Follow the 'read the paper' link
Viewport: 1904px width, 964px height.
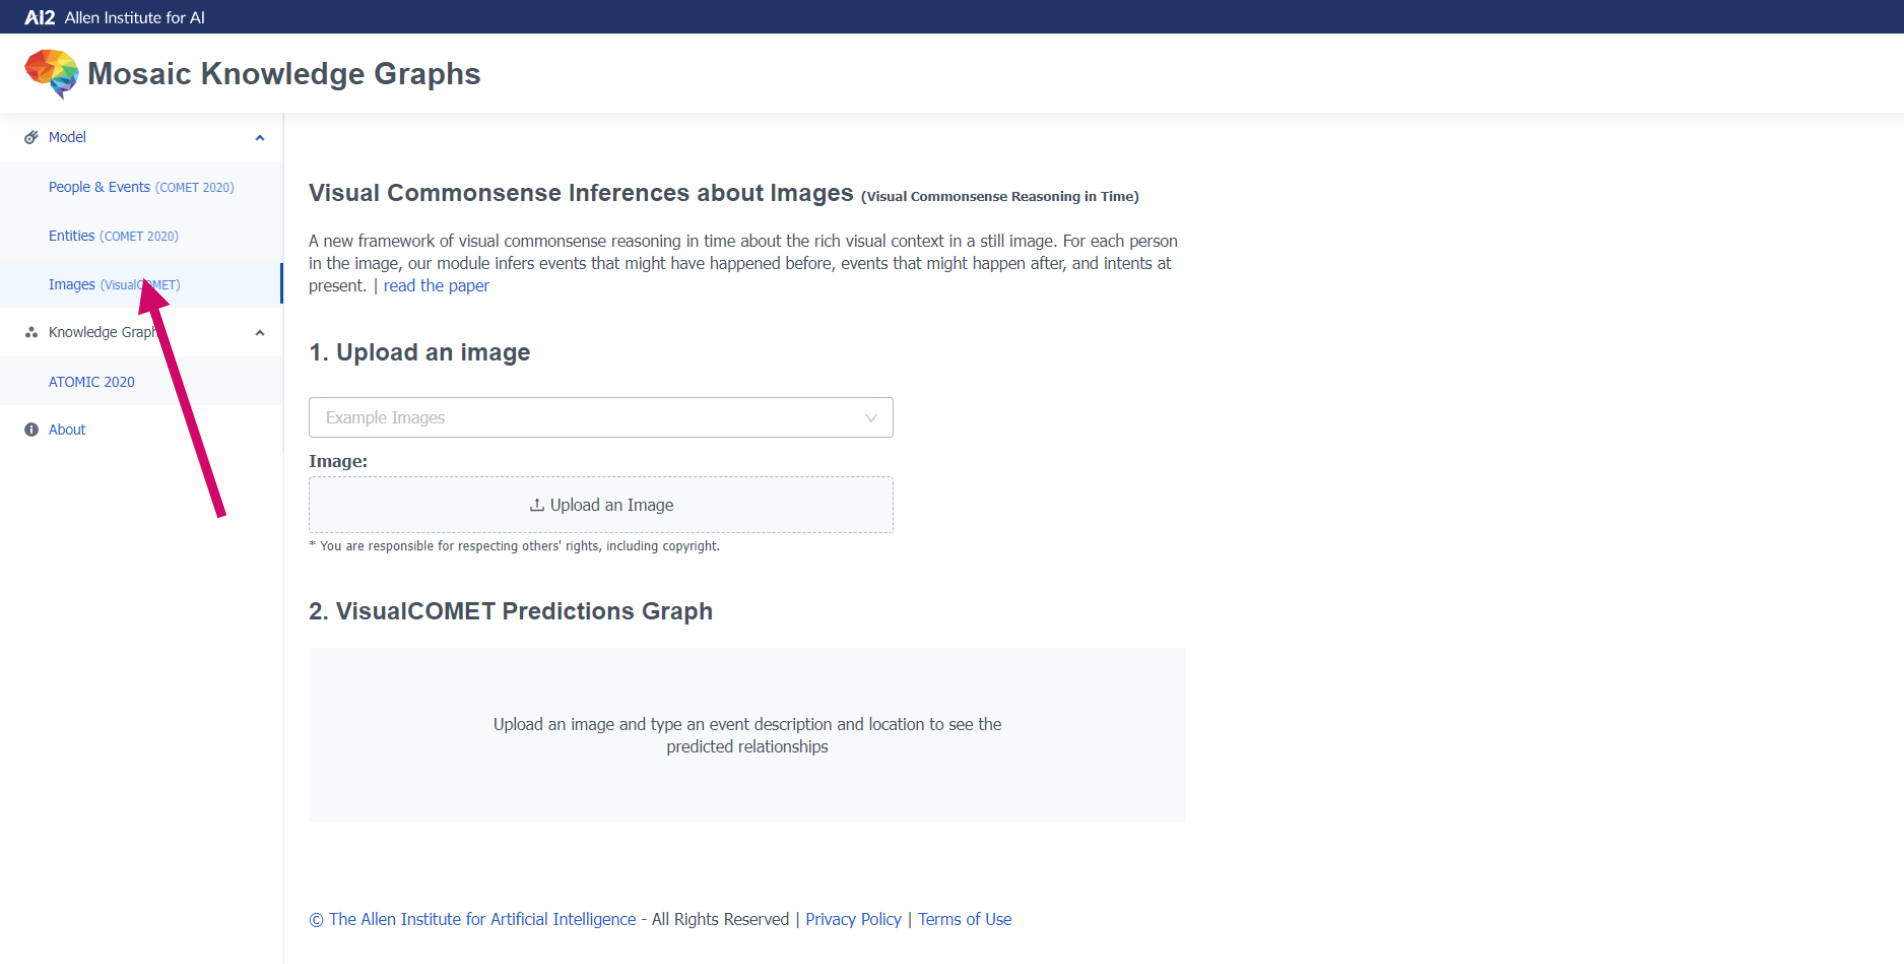(436, 286)
